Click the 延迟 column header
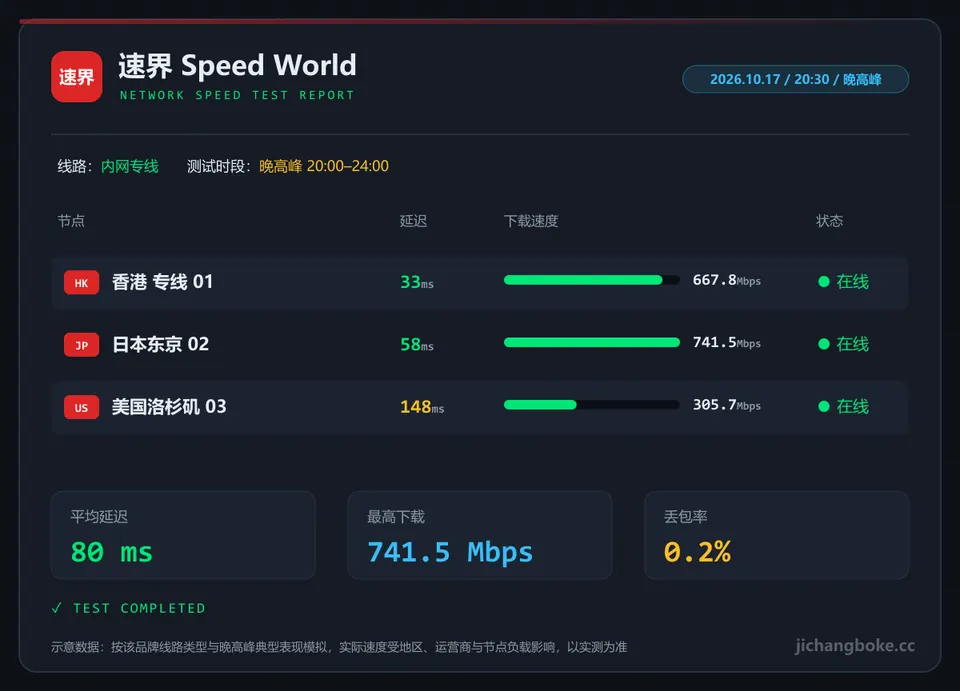960x691 pixels. pos(413,221)
